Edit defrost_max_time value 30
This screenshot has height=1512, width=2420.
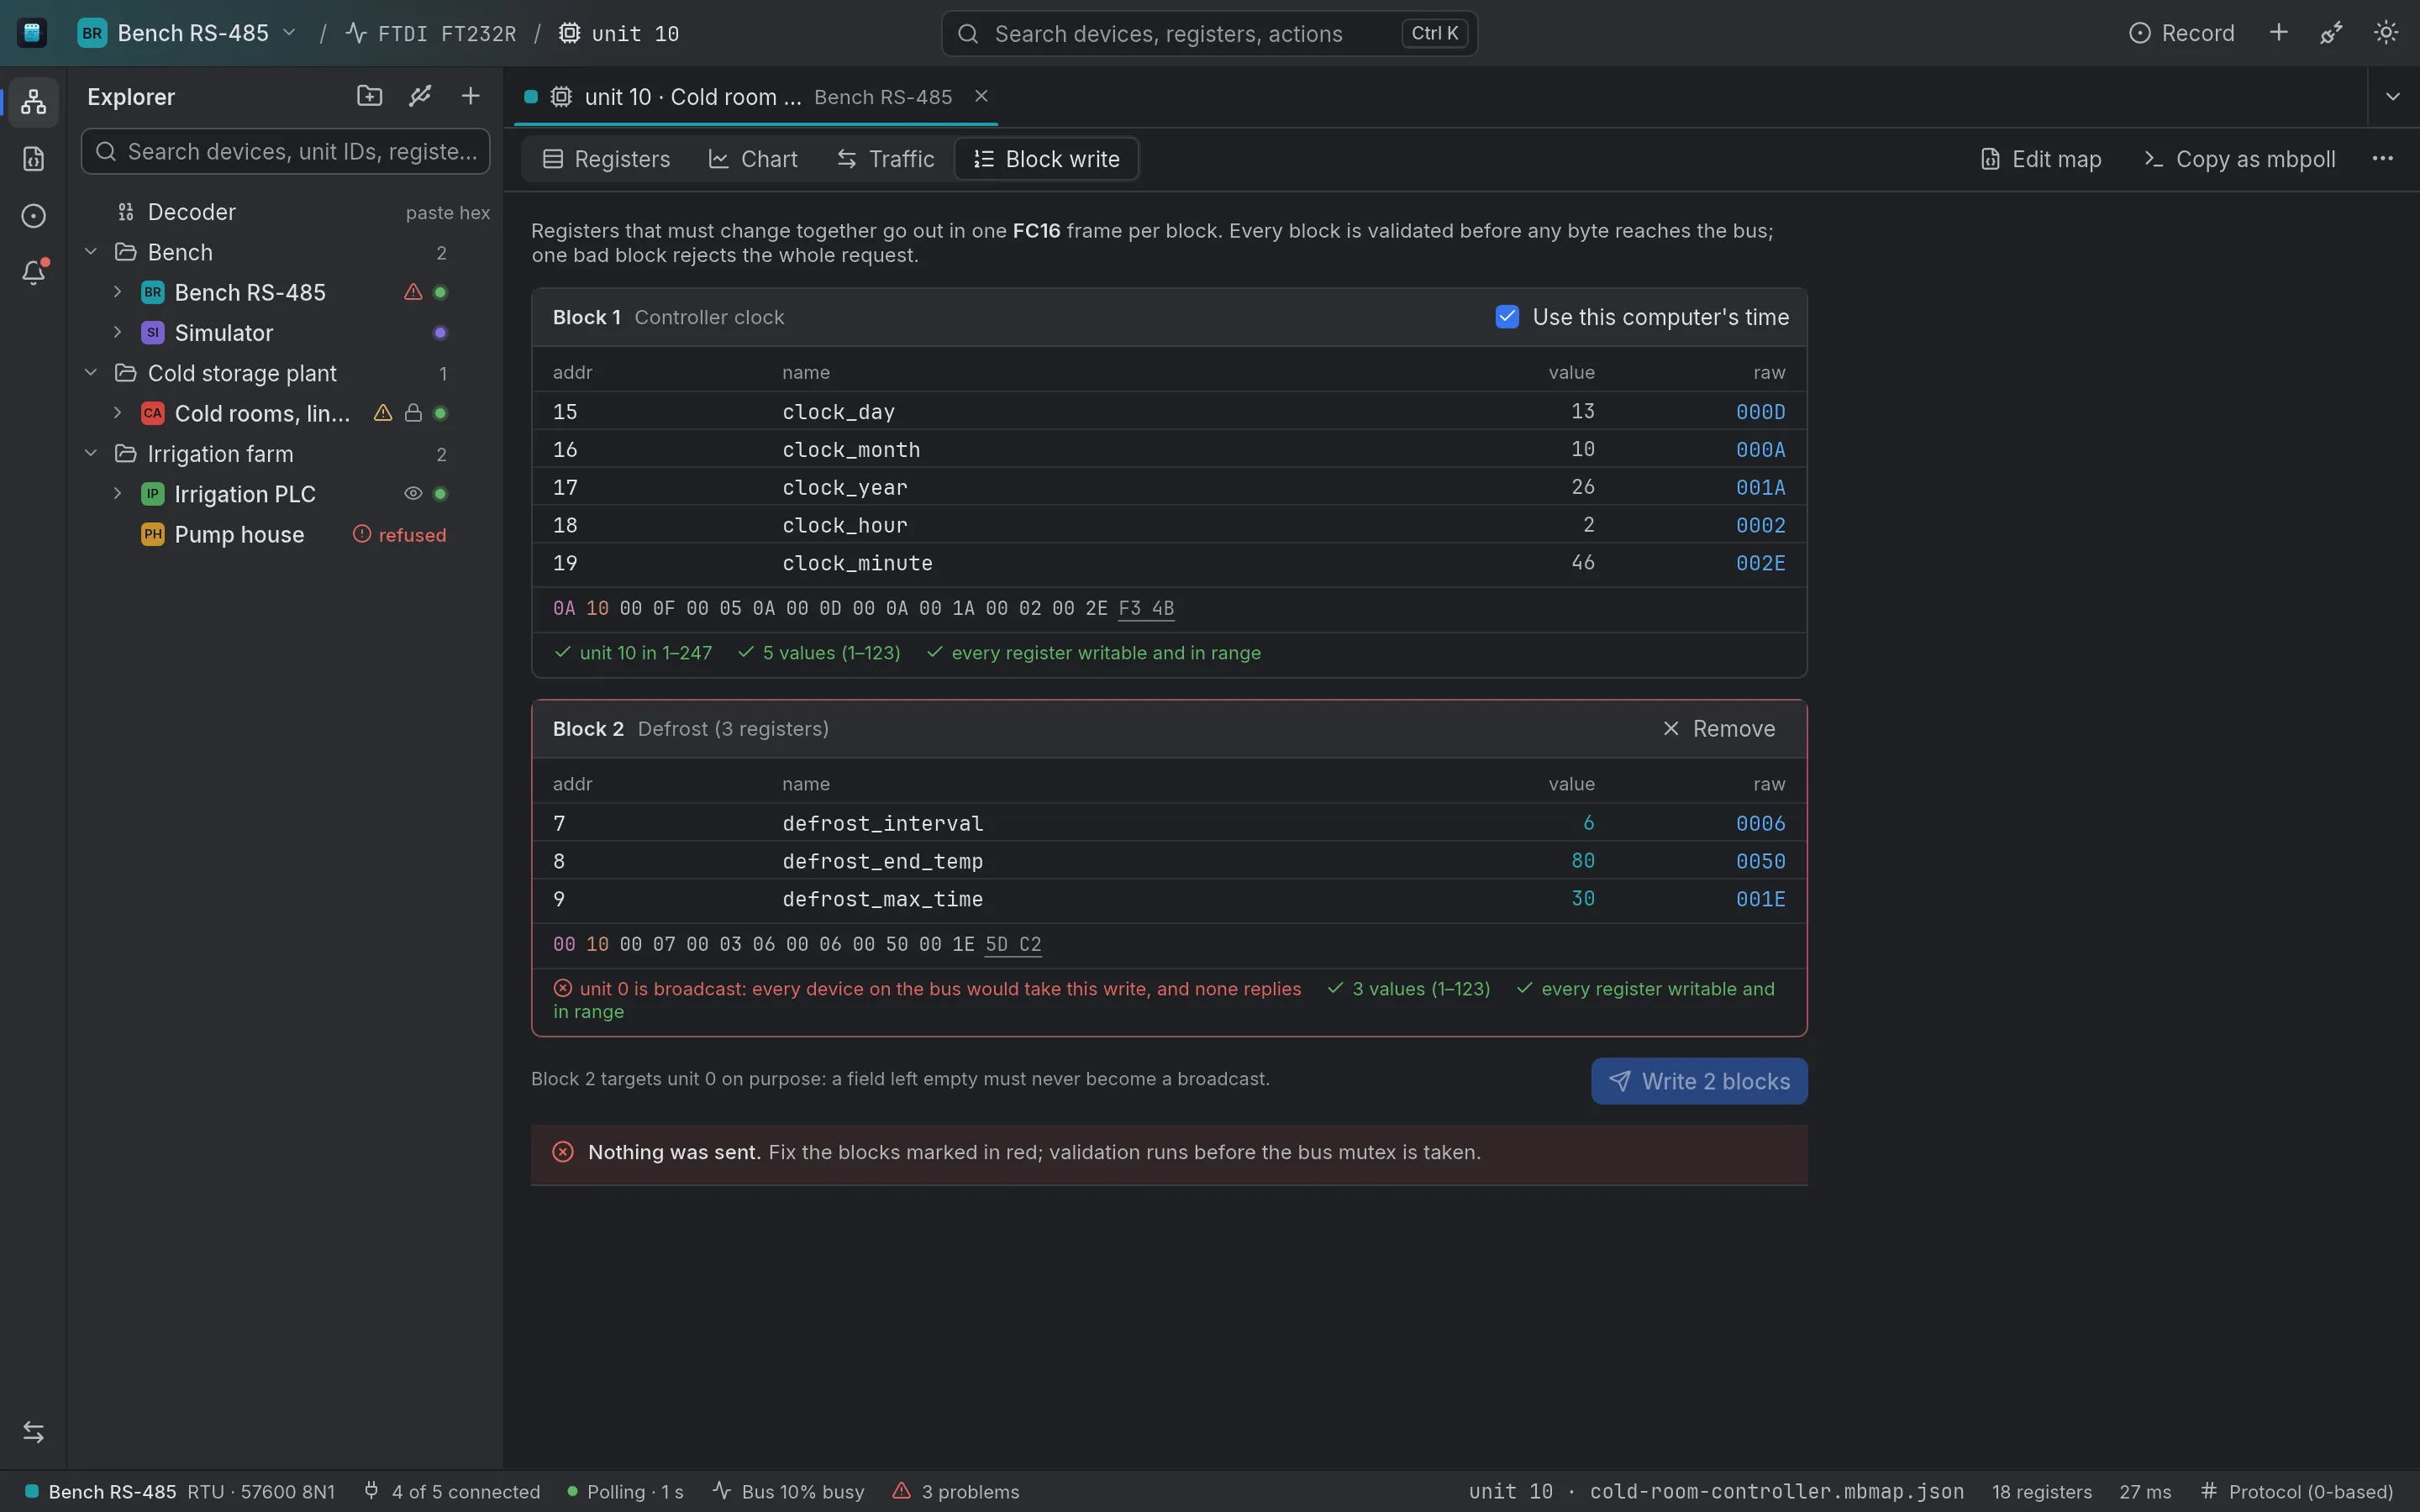coord(1583,899)
